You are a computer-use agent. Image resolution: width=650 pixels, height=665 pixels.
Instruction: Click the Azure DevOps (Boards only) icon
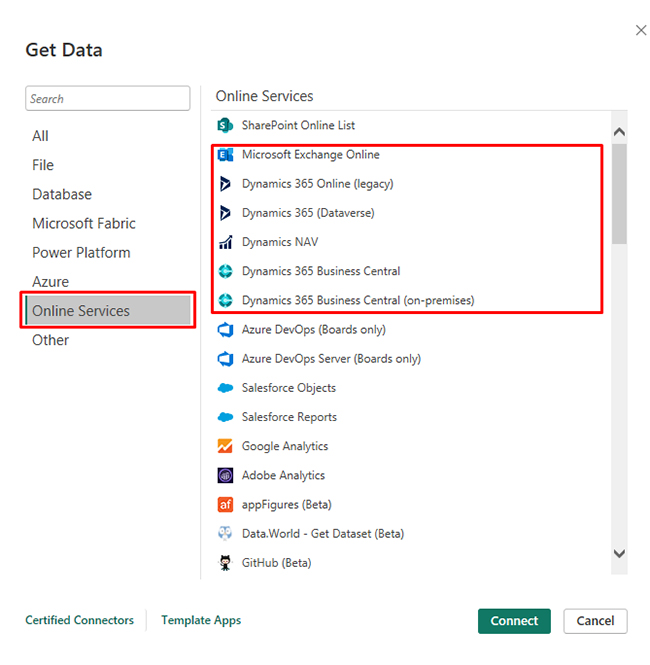pyautogui.click(x=225, y=330)
